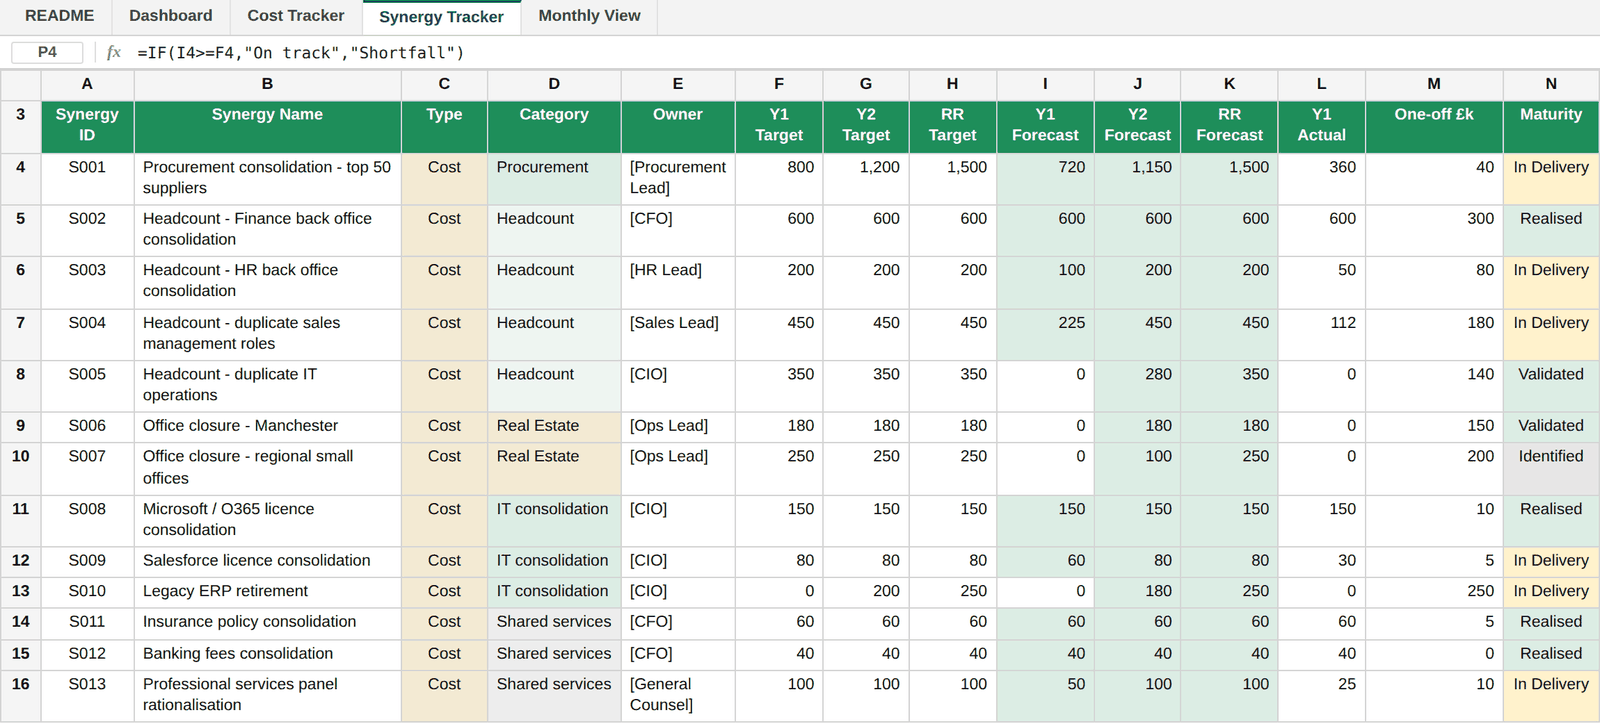
Task: Click the Y1 Actual header cell
Action: pos(1321,126)
